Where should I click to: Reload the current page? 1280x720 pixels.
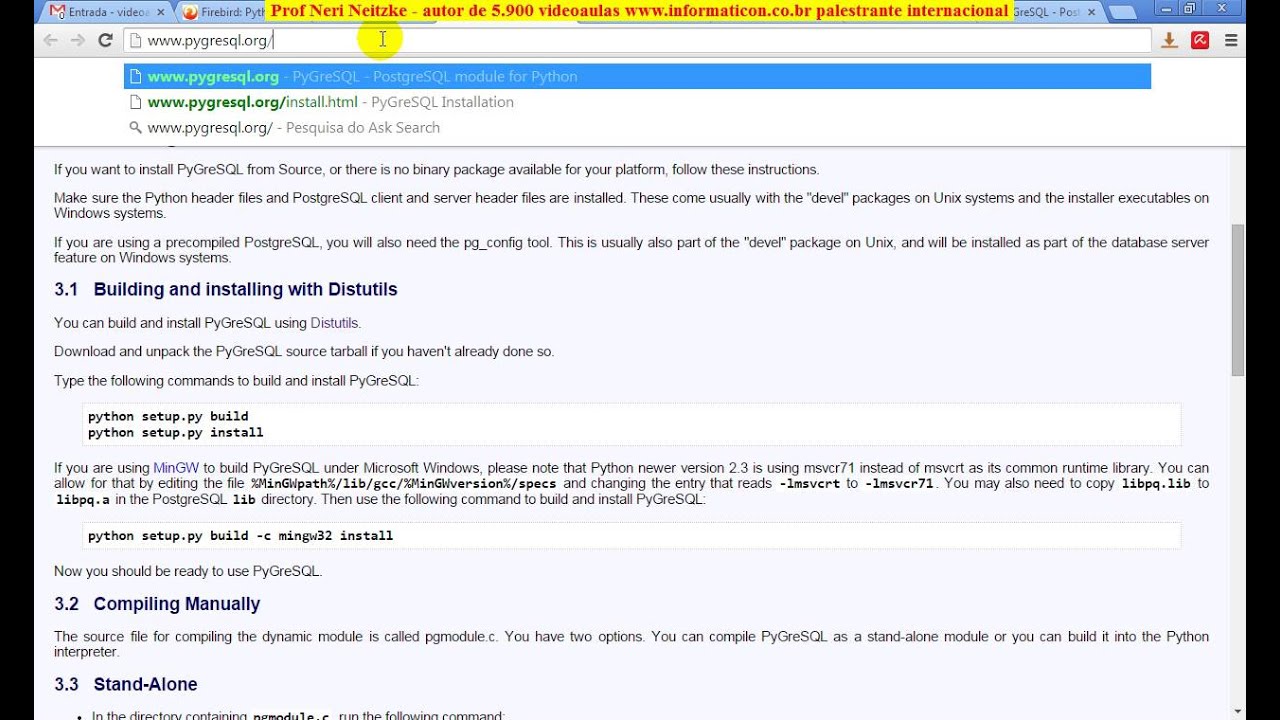(105, 40)
